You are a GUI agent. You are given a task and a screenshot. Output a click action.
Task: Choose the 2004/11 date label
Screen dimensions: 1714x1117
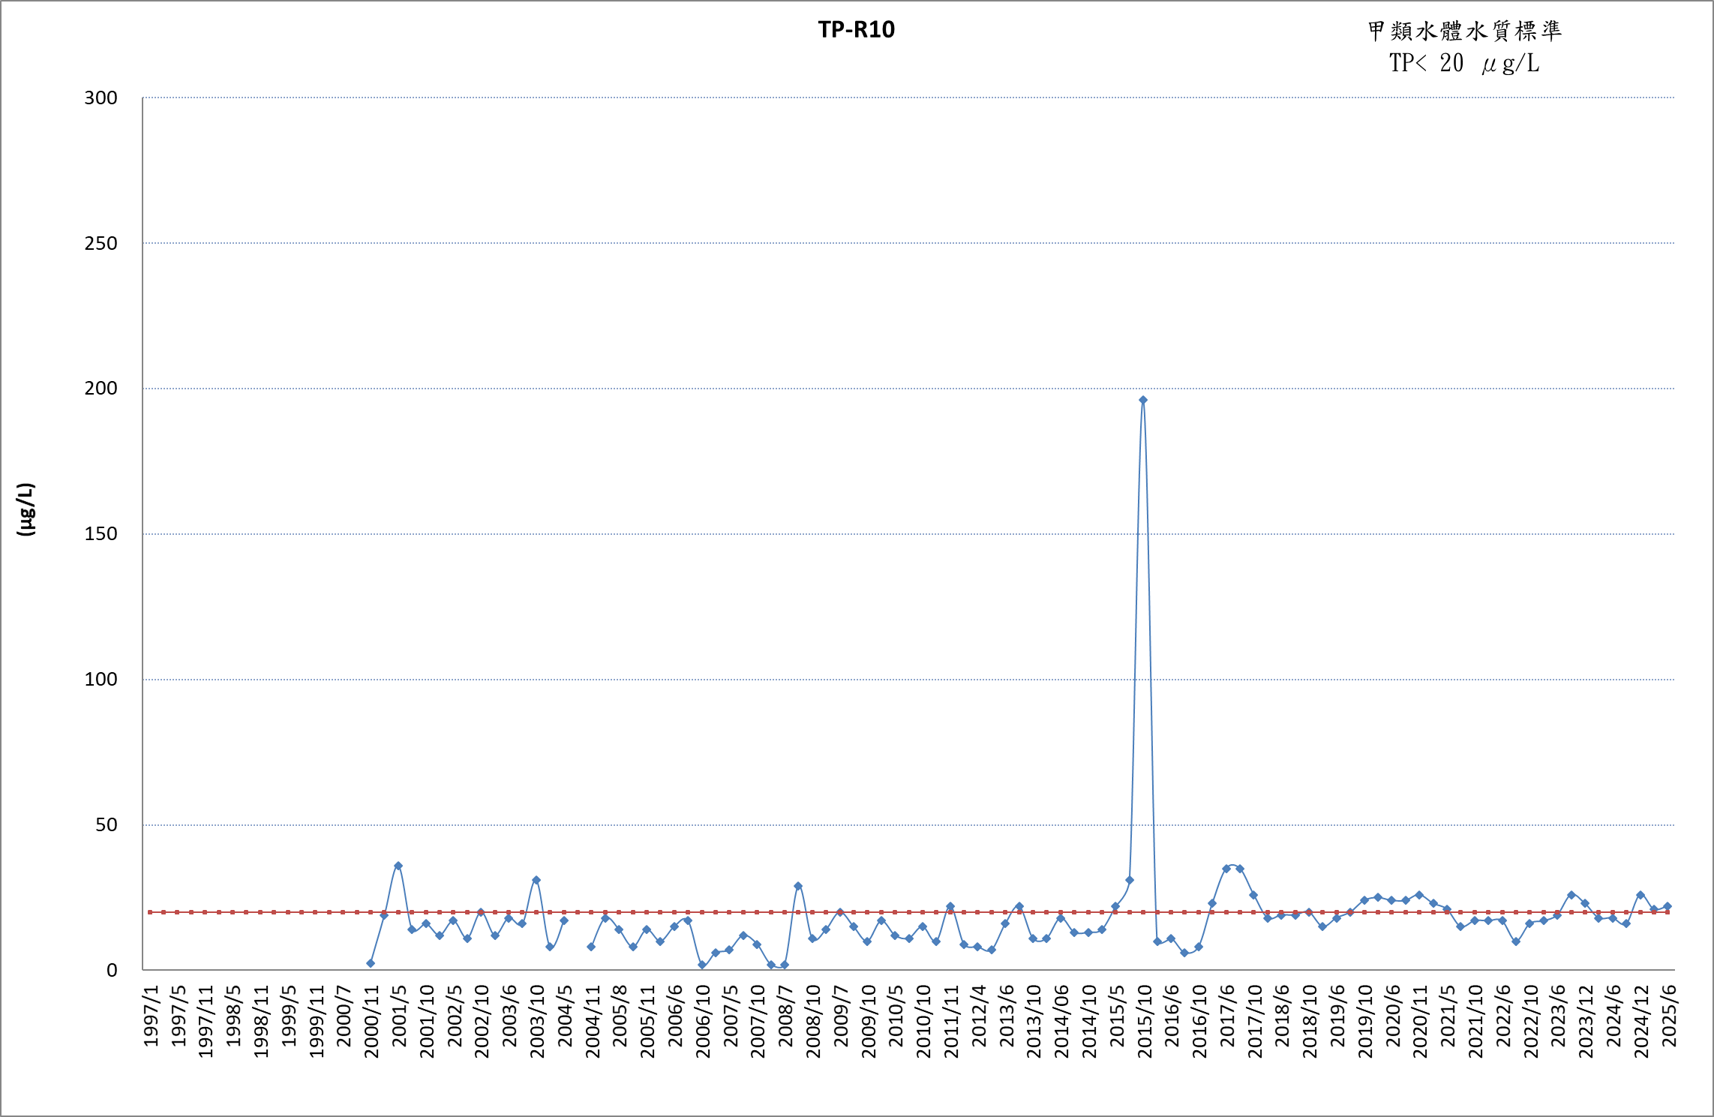[x=592, y=1021]
